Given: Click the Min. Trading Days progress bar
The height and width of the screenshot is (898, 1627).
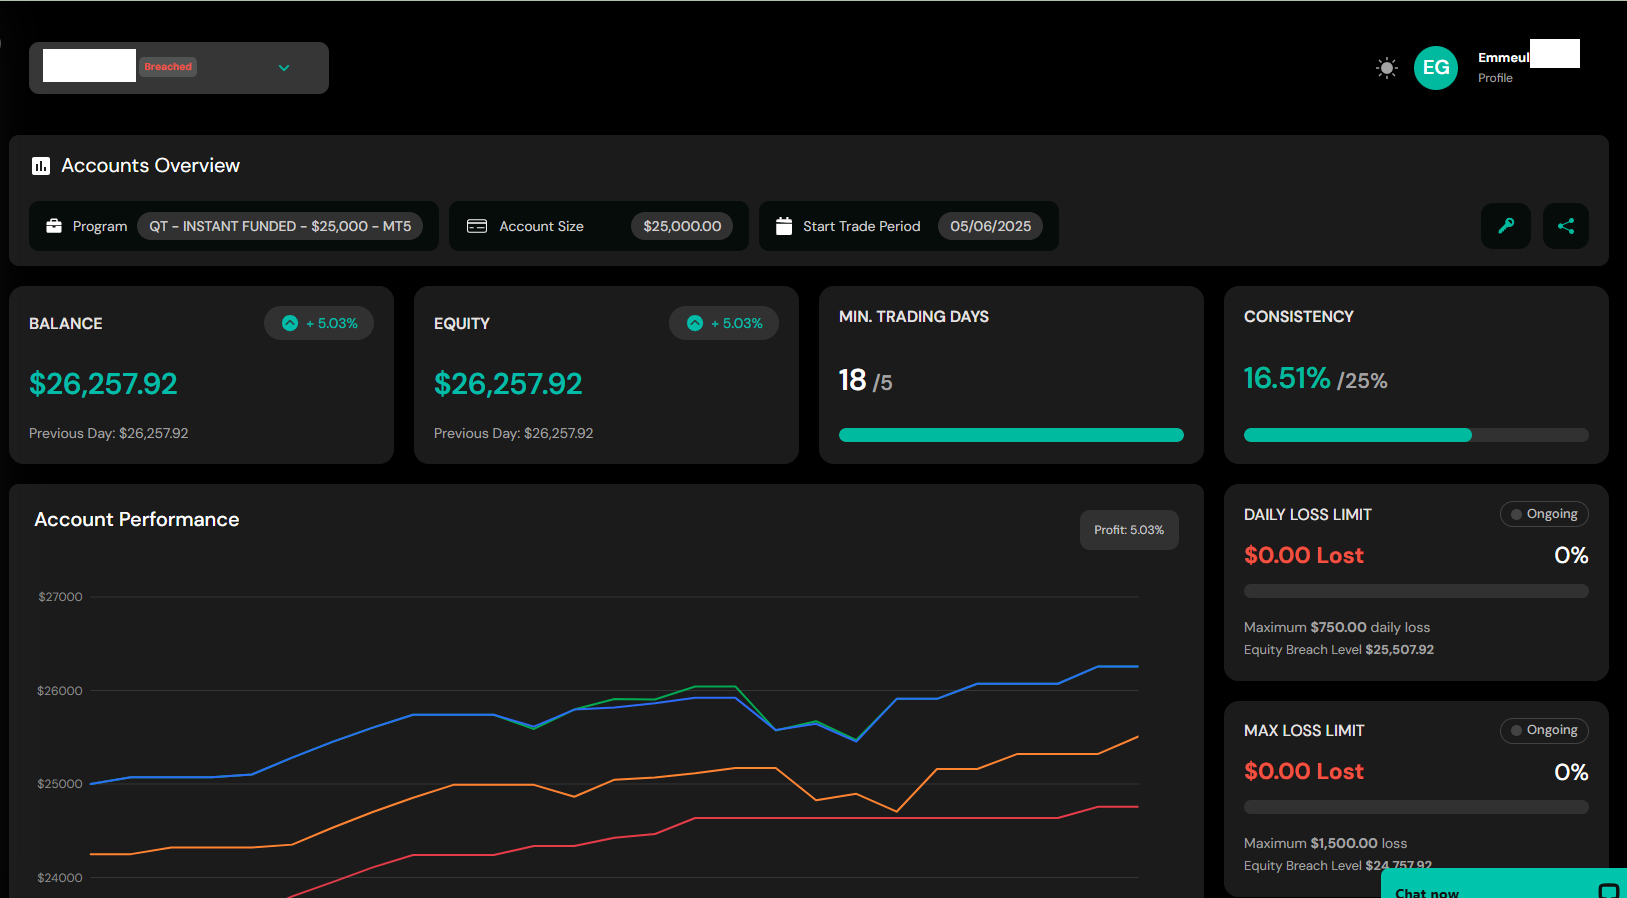Looking at the screenshot, I should pyautogui.click(x=1011, y=435).
